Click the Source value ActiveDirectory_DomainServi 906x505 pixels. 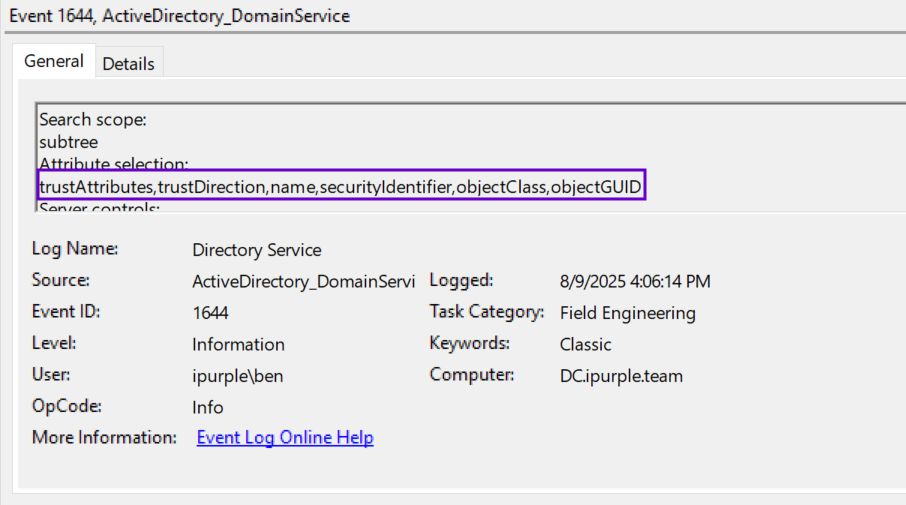pyautogui.click(x=303, y=282)
